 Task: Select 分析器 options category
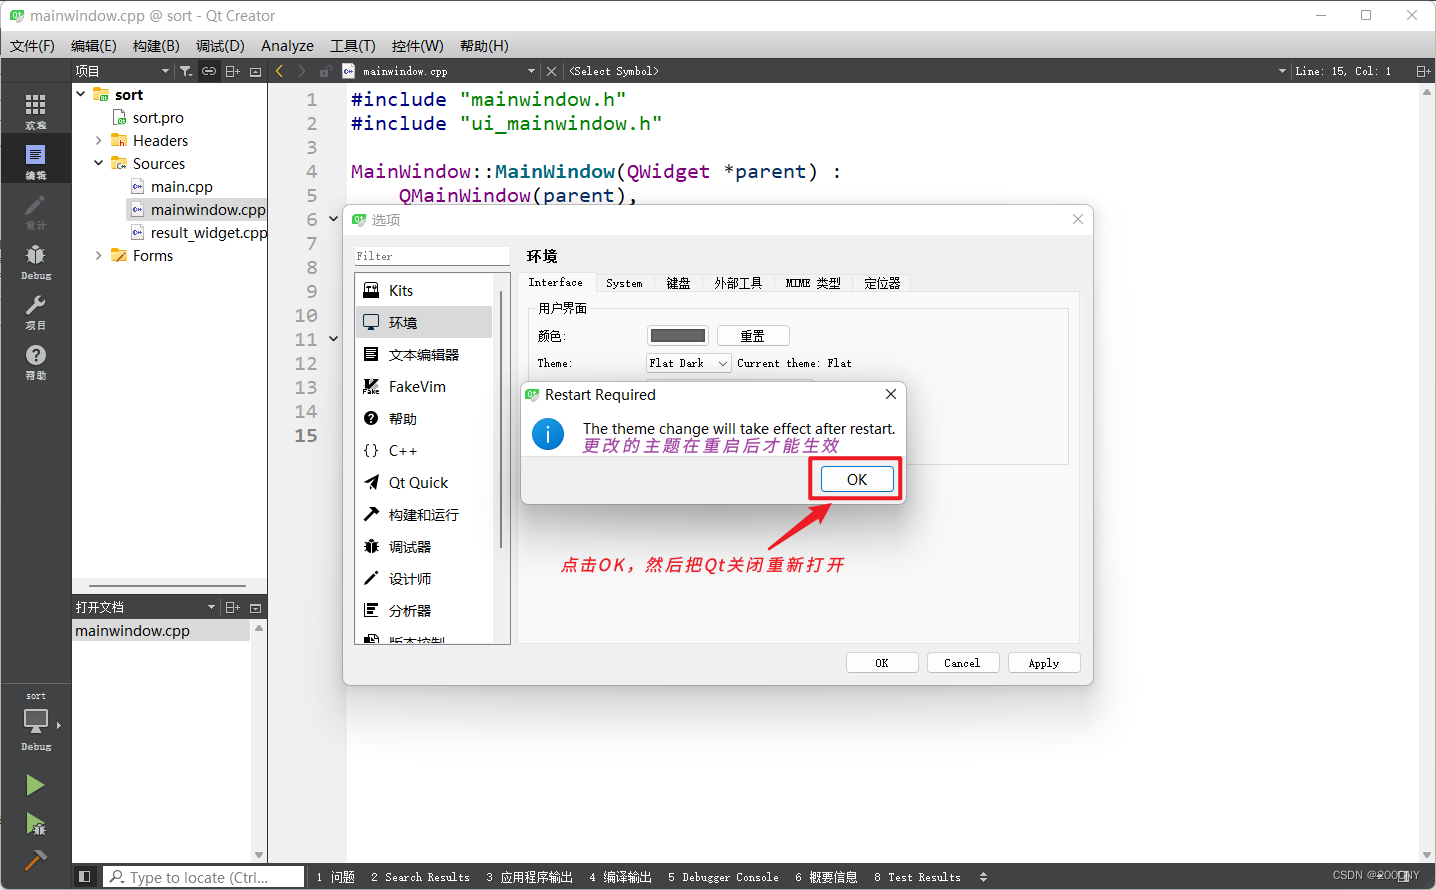[x=425, y=610]
